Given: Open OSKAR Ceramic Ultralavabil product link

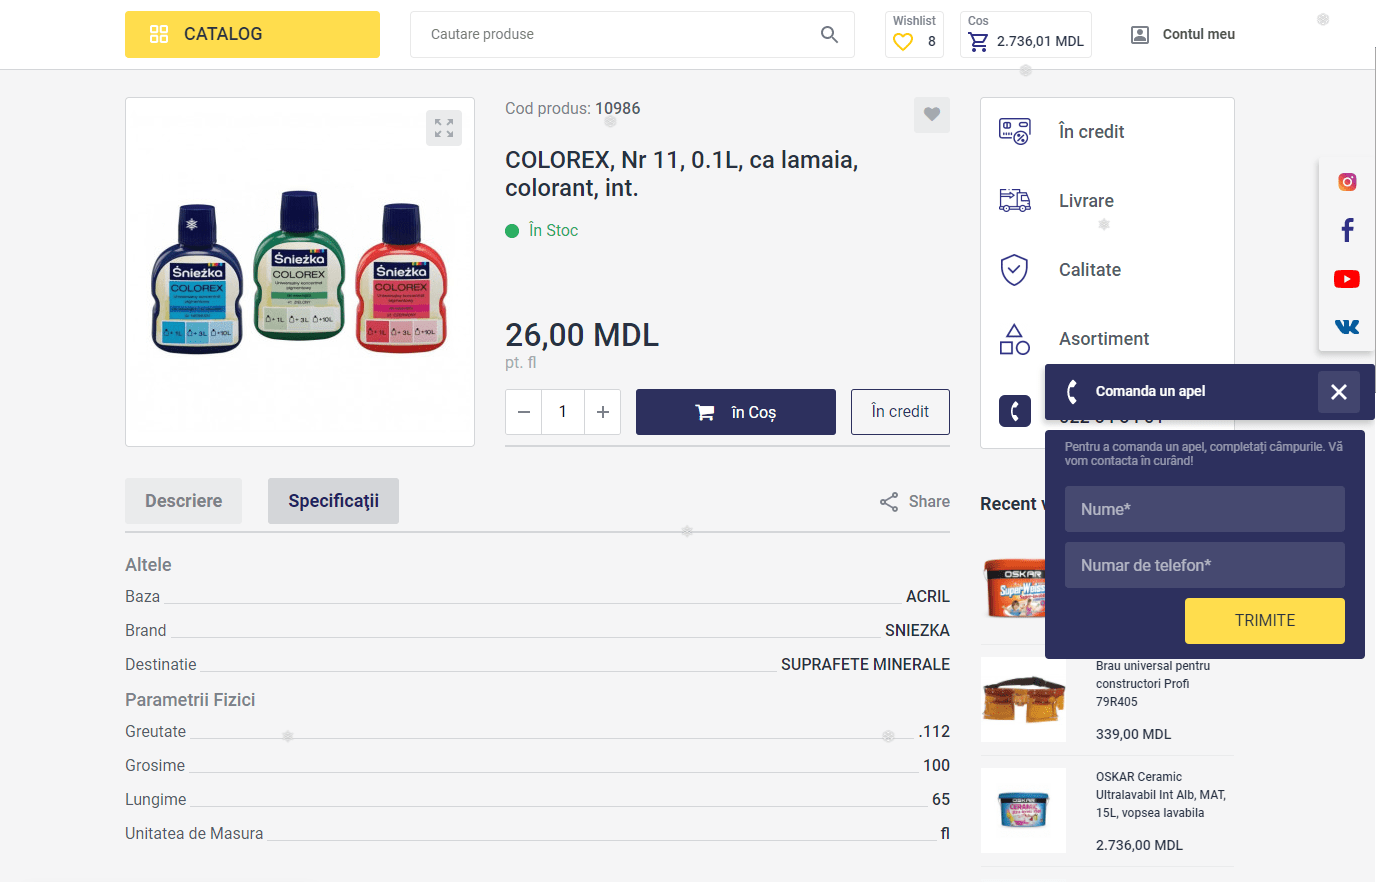Looking at the screenshot, I should click(x=1161, y=795).
